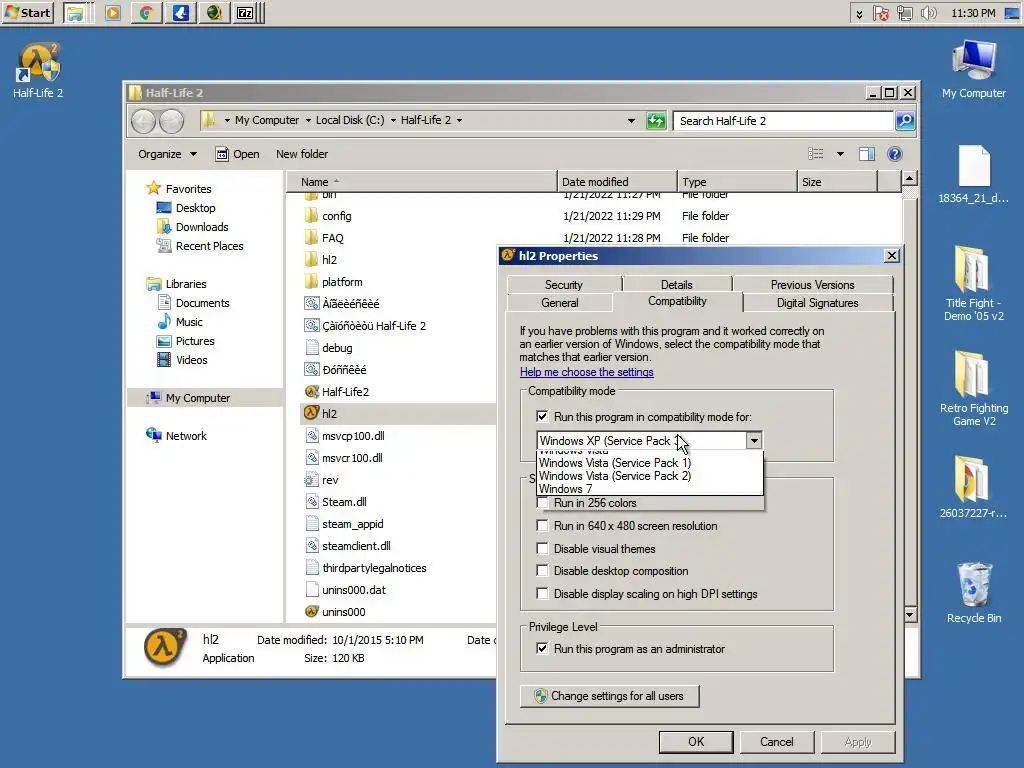The height and width of the screenshot is (768, 1024).
Task: Switch to the Digital Signatures tab
Action: [818, 303]
